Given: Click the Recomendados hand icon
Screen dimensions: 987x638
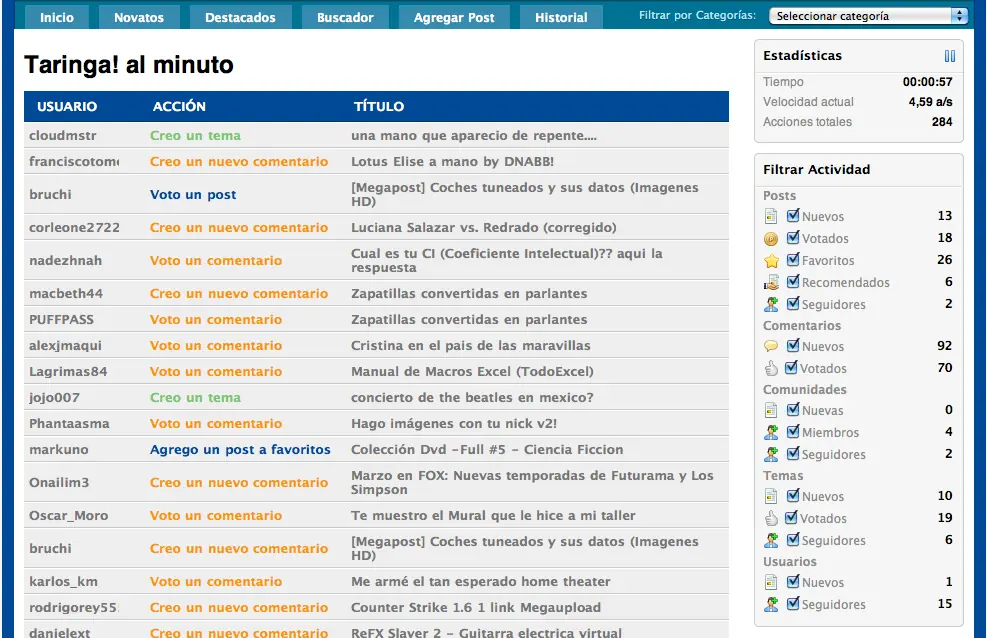Looking at the screenshot, I should click(x=771, y=283).
